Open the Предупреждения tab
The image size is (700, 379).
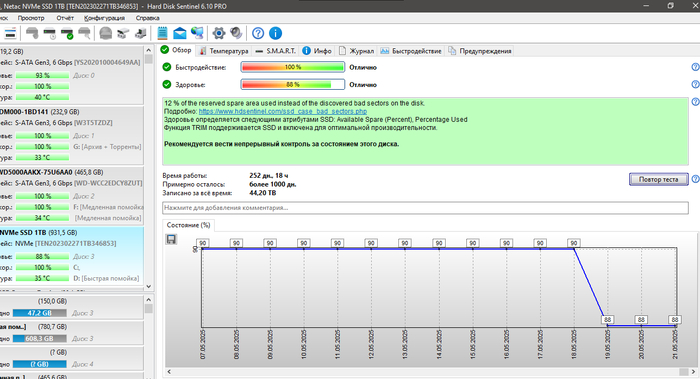[x=479, y=51]
